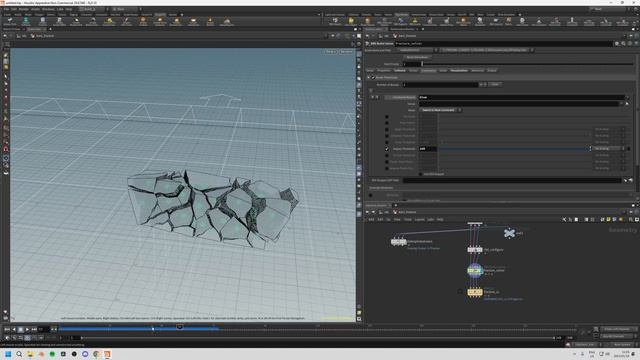Add a shelf tab with the left shelf plus icon
The image size is (640, 360).
click(182, 15)
